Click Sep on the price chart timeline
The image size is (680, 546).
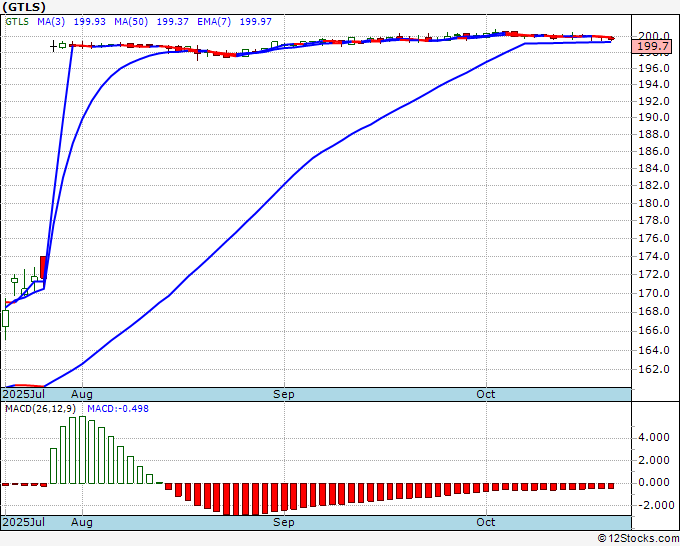coord(284,394)
